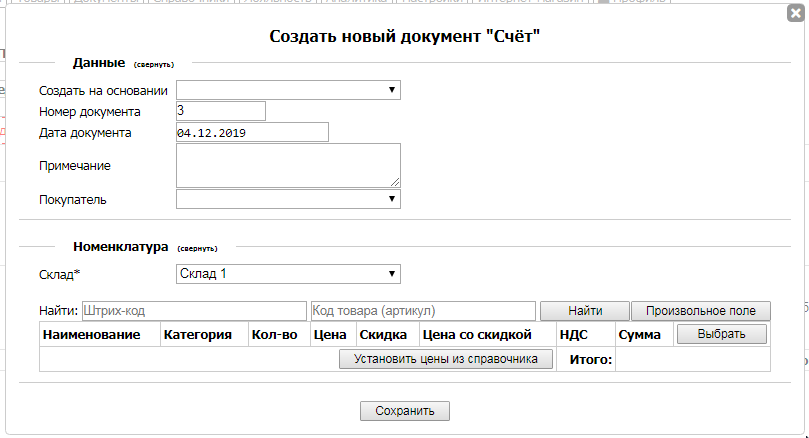This screenshot has width=809, height=438.
Task: Click the "Итого:" label
Action: pos(591,360)
